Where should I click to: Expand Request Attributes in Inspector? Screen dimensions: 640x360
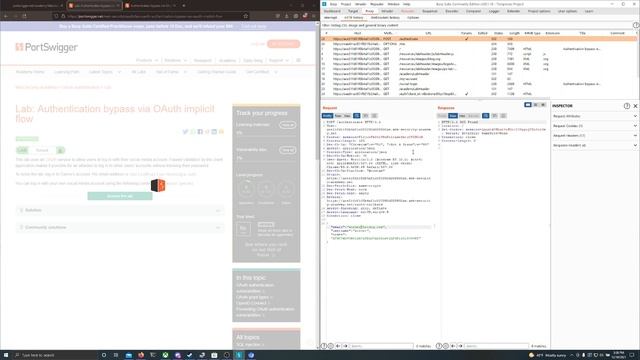(x=595, y=116)
